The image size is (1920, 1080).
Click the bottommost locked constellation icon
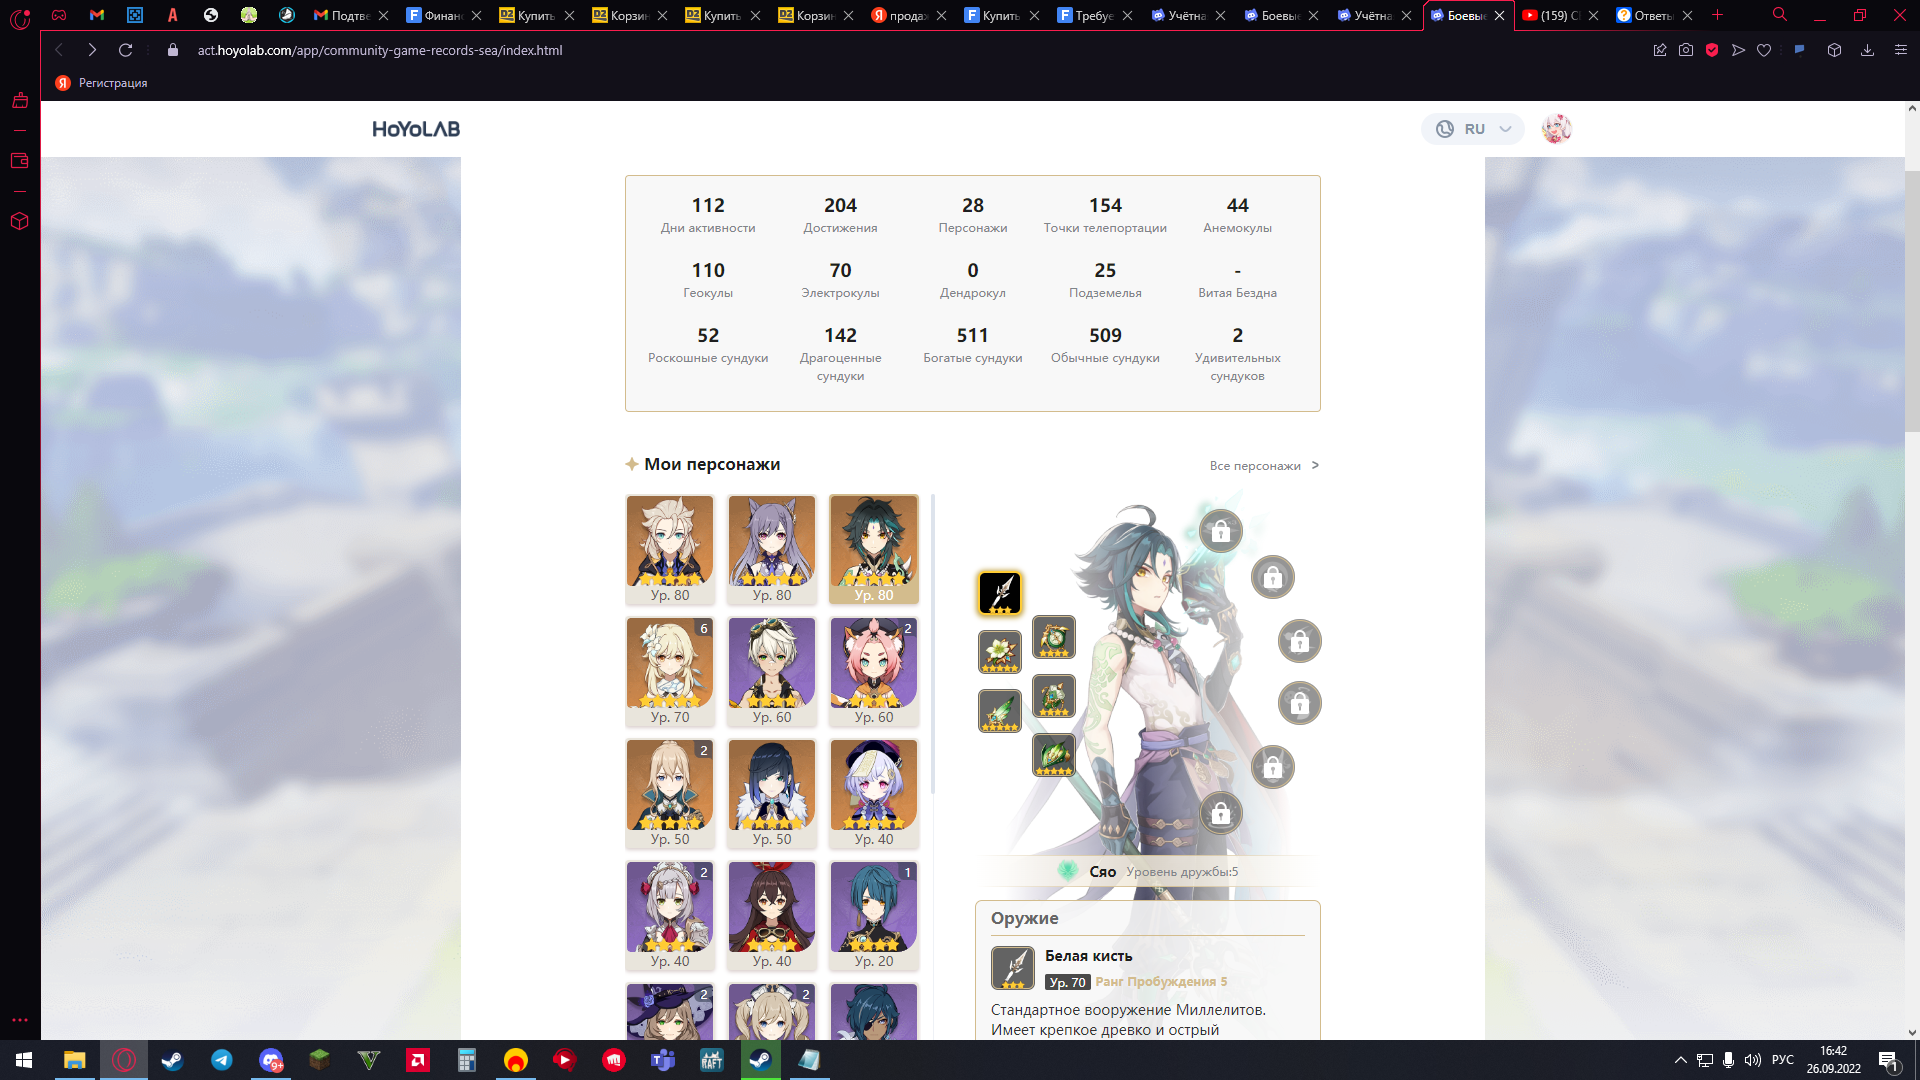click(x=1221, y=814)
